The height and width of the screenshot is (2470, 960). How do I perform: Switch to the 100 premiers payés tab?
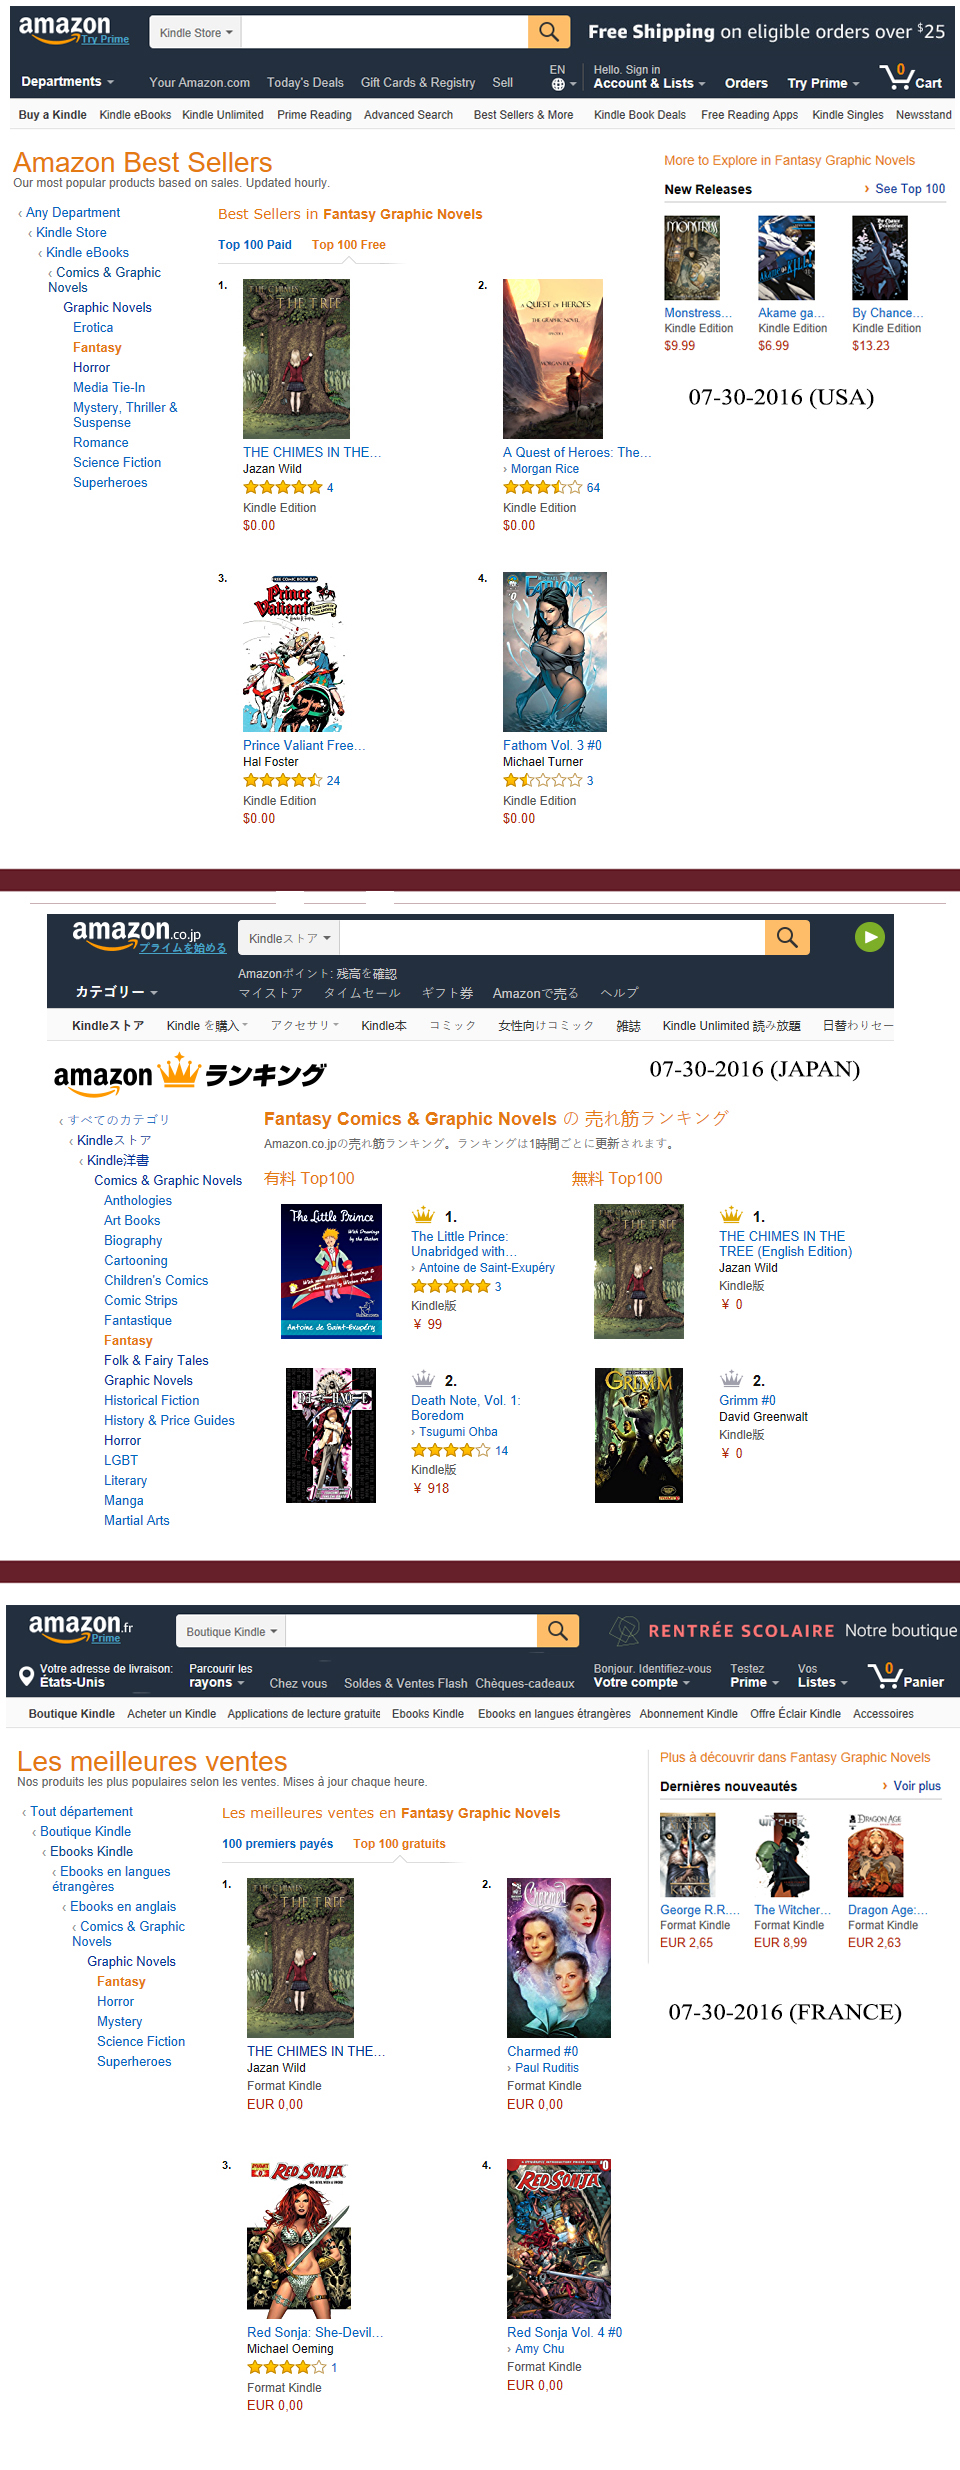[x=277, y=1844]
